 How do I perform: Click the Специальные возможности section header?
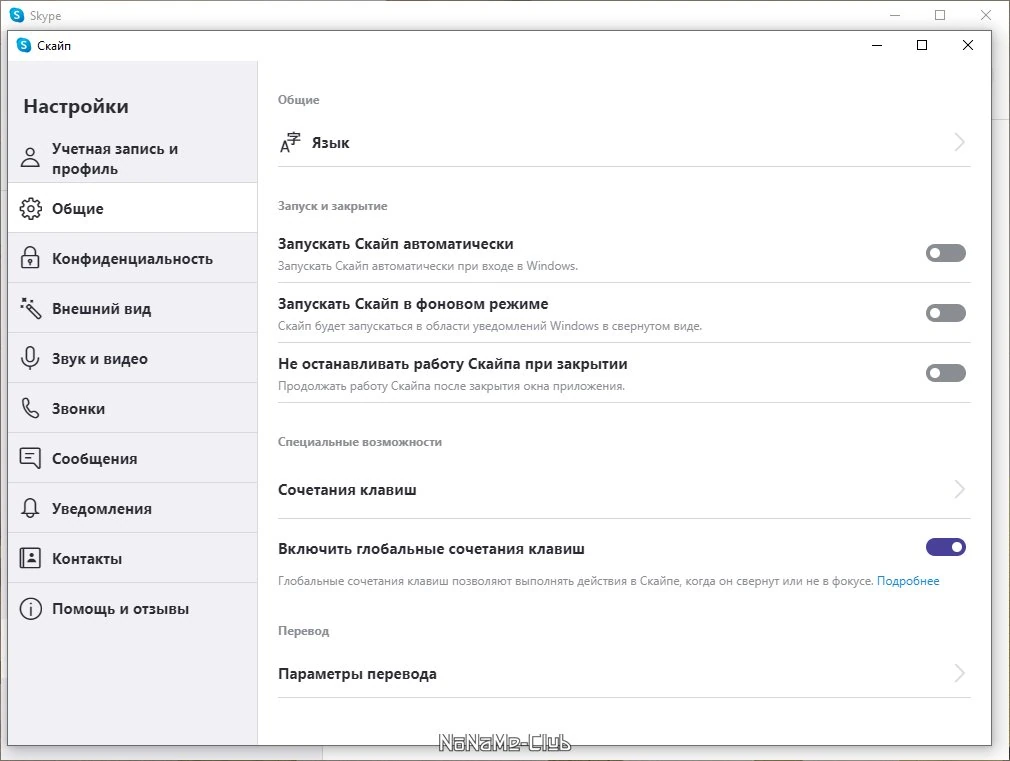[x=360, y=442]
